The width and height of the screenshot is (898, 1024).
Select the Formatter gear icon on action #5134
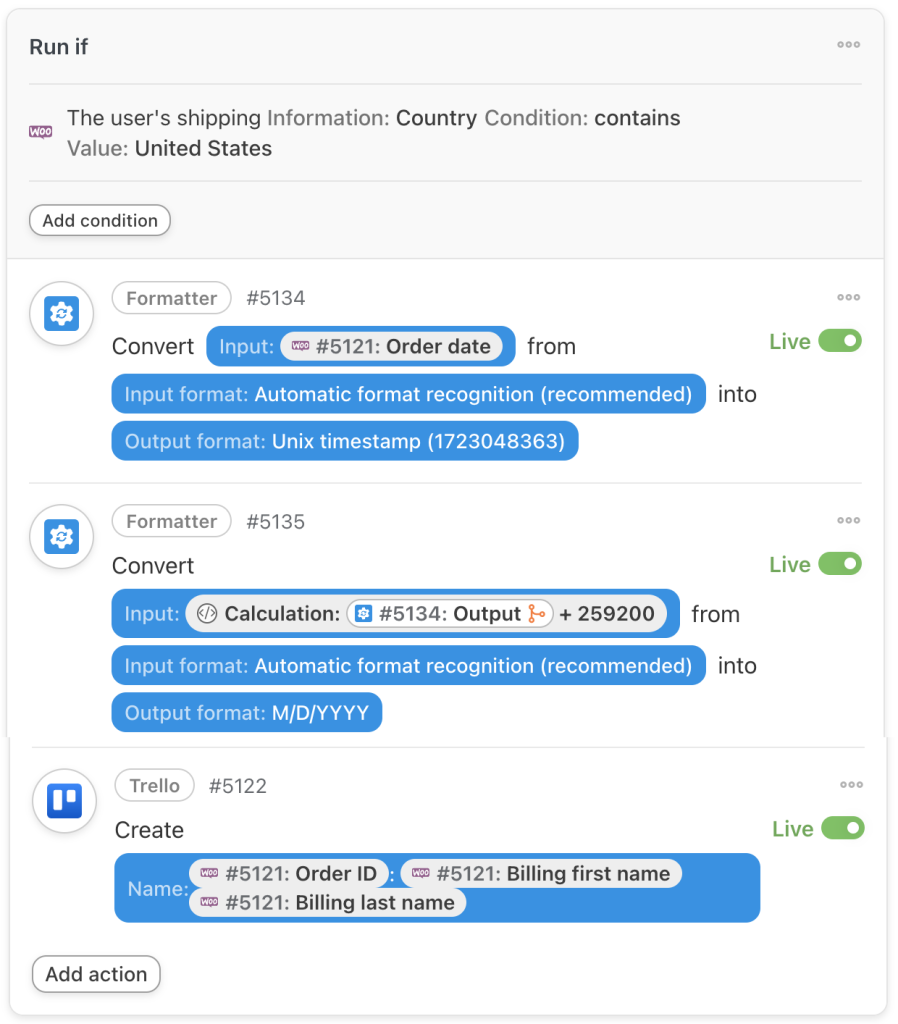coord(61,313)
